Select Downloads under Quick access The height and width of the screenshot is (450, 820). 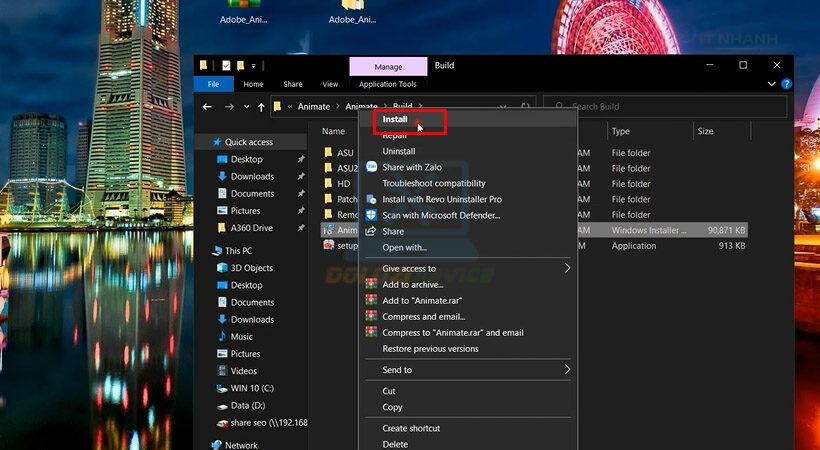pos(252,176)
